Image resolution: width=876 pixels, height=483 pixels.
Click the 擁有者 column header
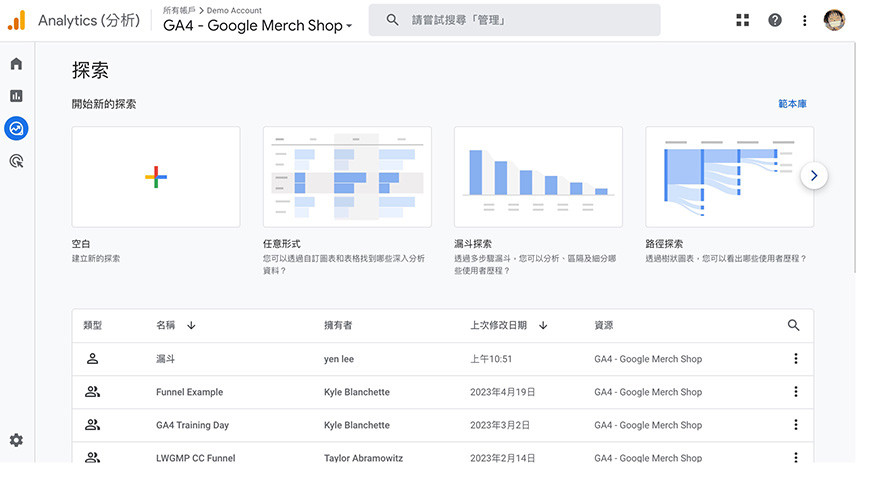tap(338, 325)
